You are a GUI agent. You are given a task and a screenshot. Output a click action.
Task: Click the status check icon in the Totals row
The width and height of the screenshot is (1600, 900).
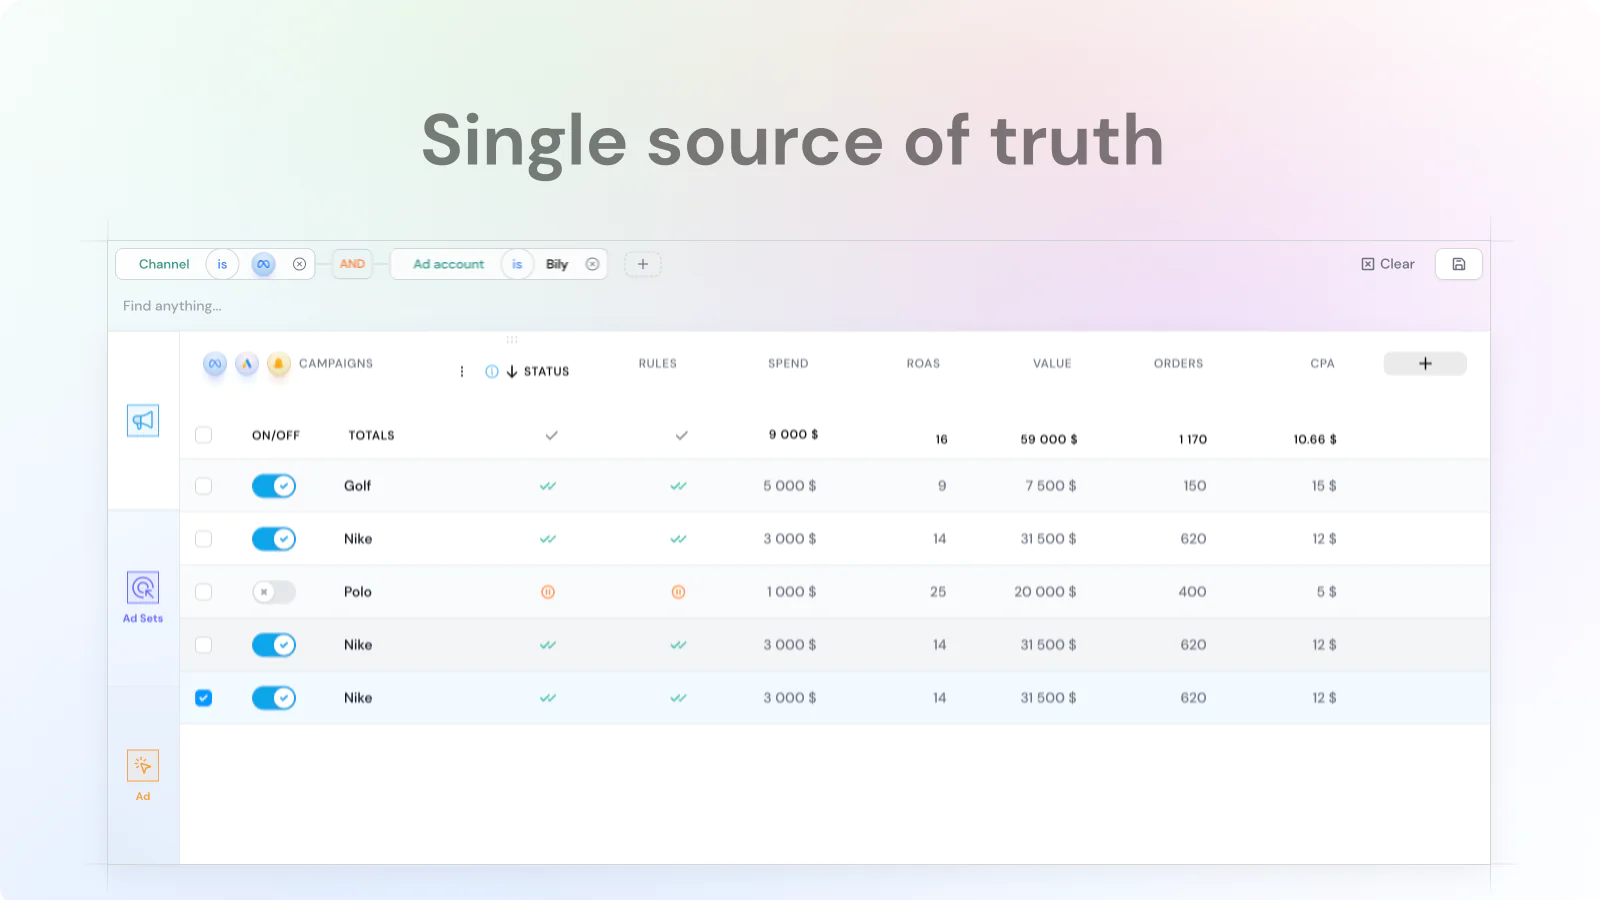(551, 435)
